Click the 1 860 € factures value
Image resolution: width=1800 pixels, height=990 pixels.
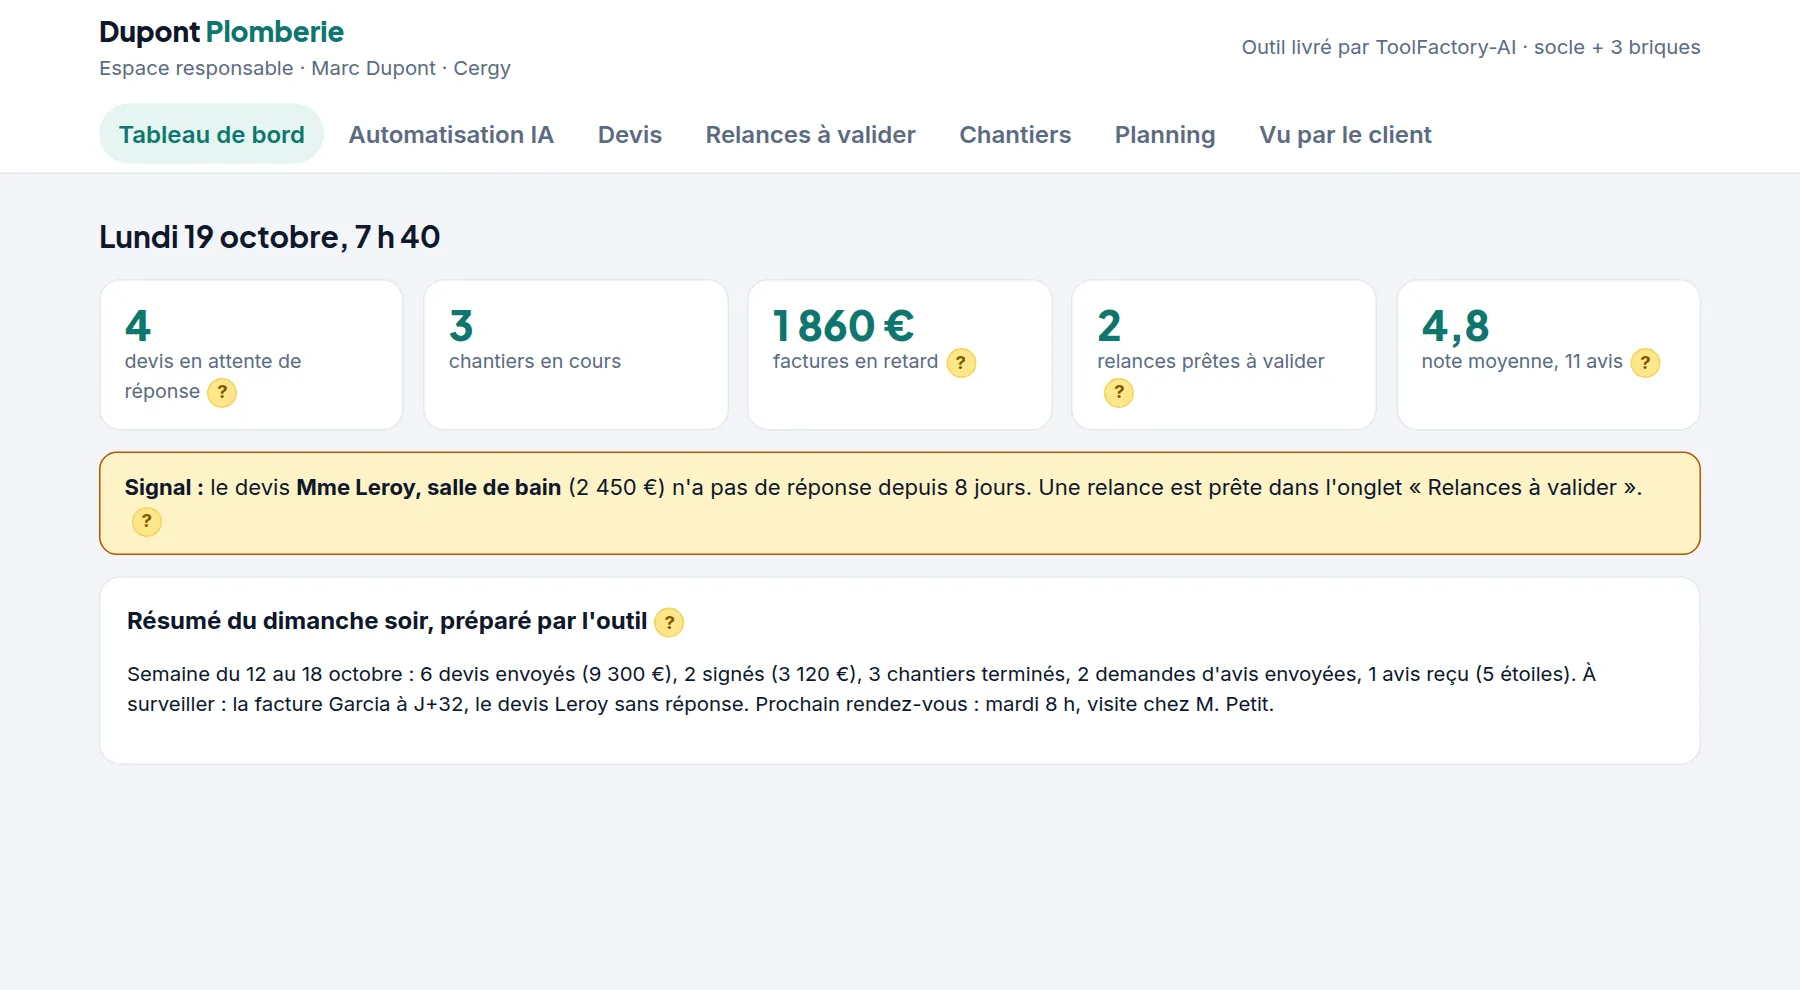pos(843,326)
